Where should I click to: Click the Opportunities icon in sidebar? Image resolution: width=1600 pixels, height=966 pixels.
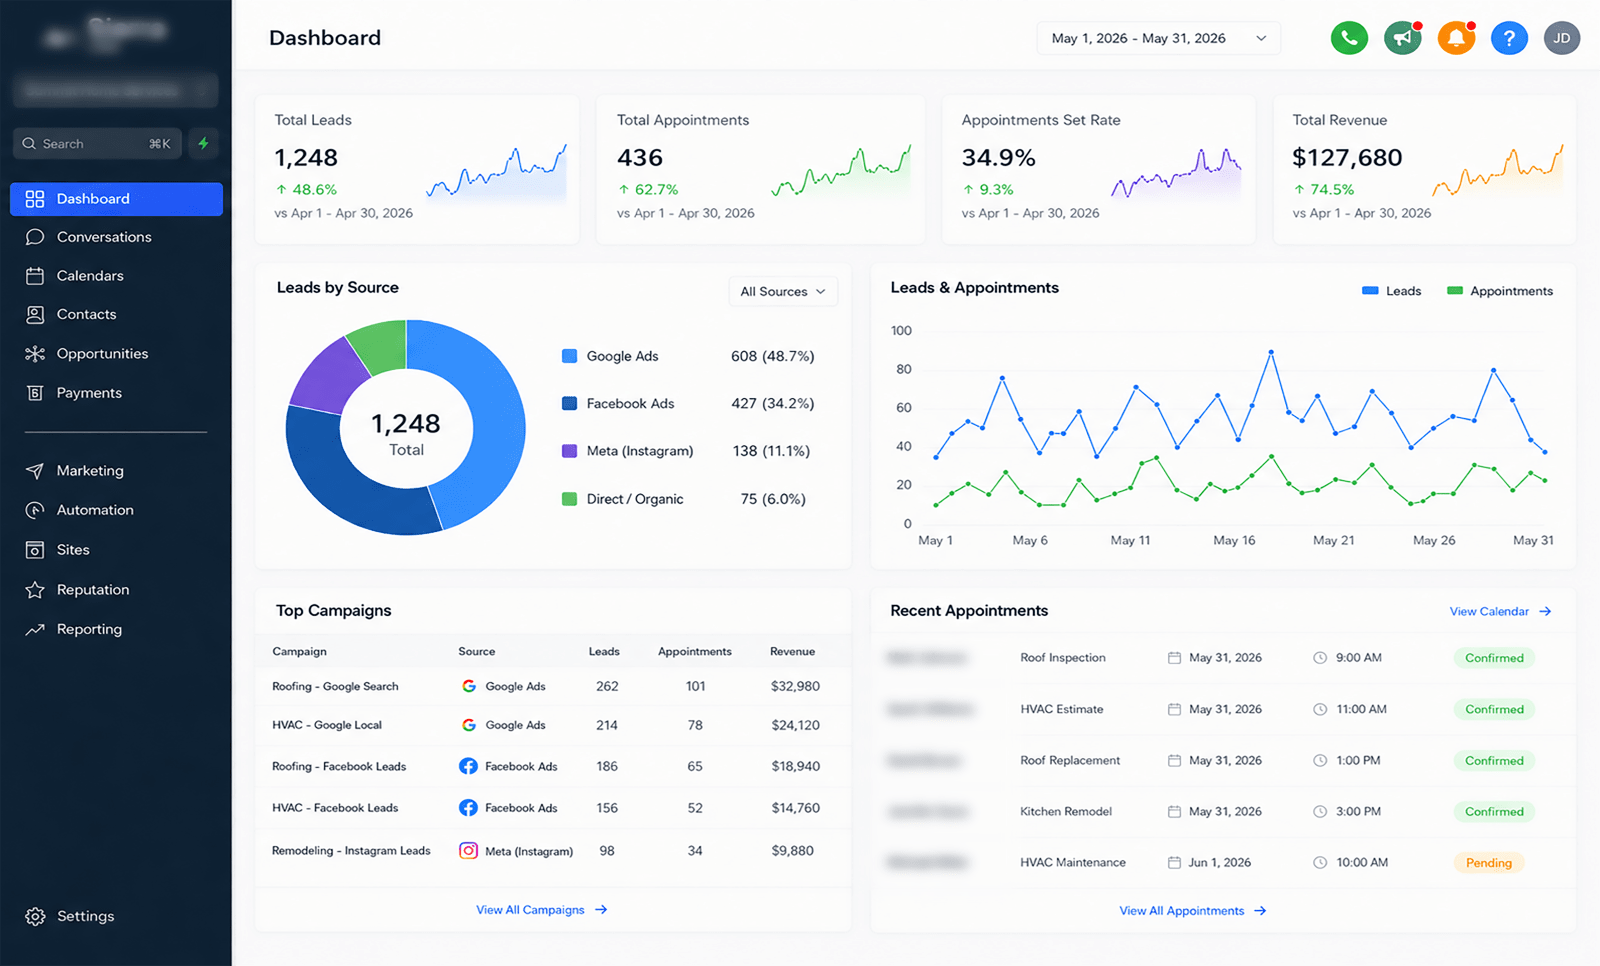click(35, 354)
